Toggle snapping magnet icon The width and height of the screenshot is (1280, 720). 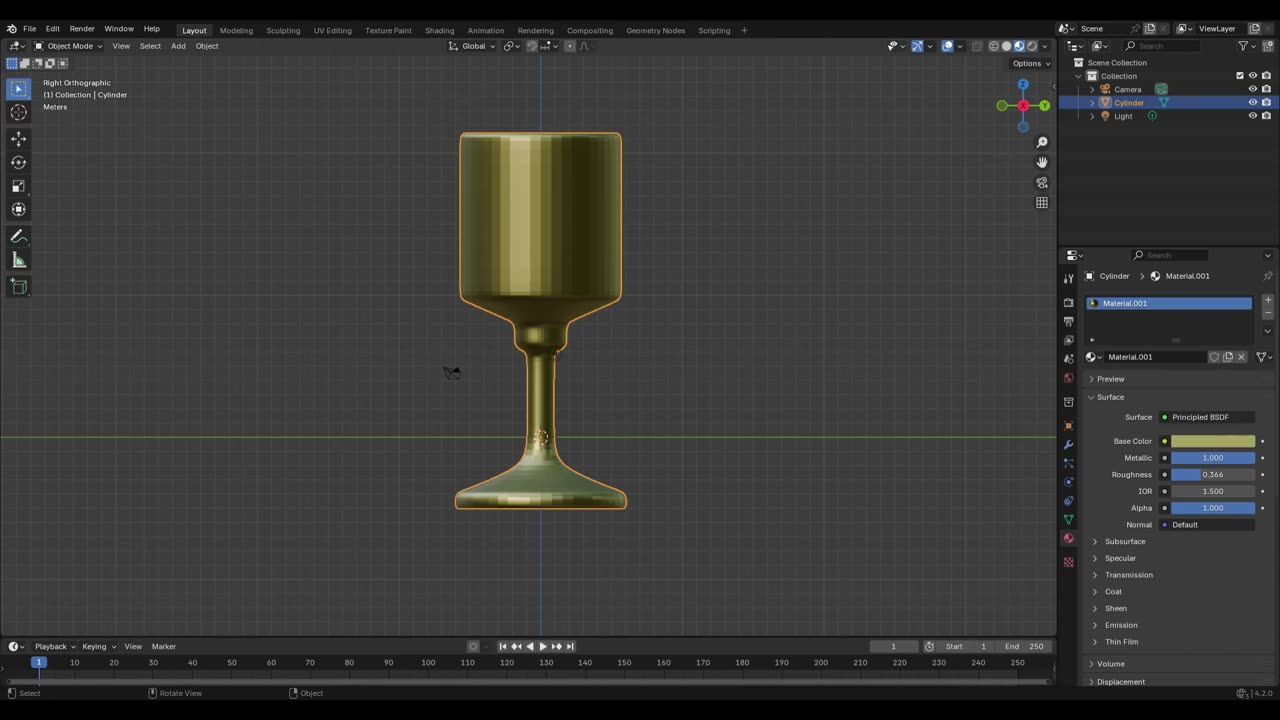click(x=532, y=46)
